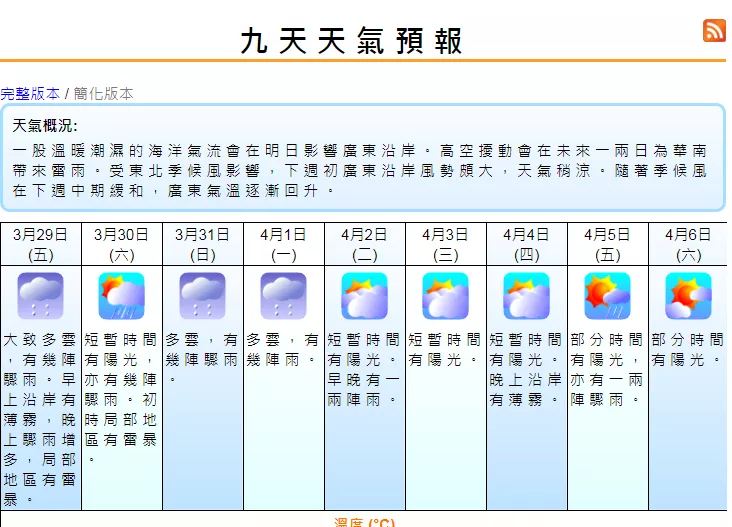
Task: Select the 3月29日 (五) date header
Action: tap(41, 245)
